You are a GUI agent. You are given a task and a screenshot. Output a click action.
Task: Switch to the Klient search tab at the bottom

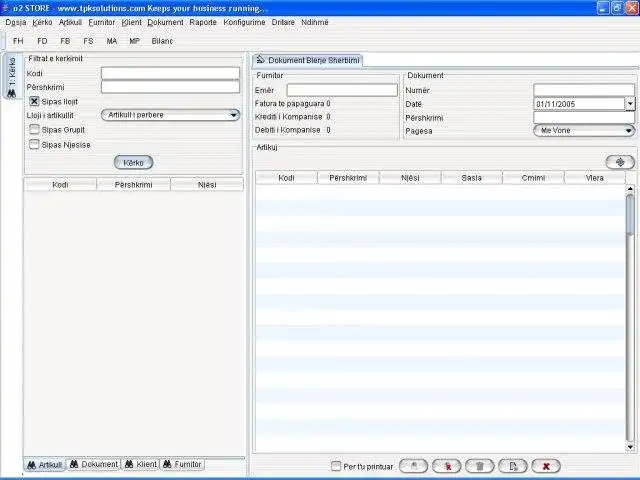tap(140, 464)
